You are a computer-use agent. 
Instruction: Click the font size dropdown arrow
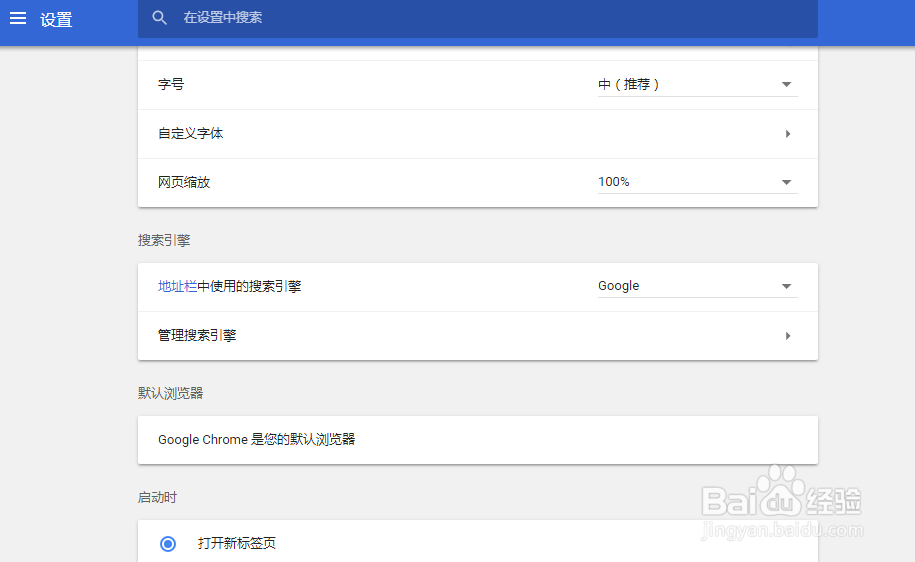[x=786, y=85]
